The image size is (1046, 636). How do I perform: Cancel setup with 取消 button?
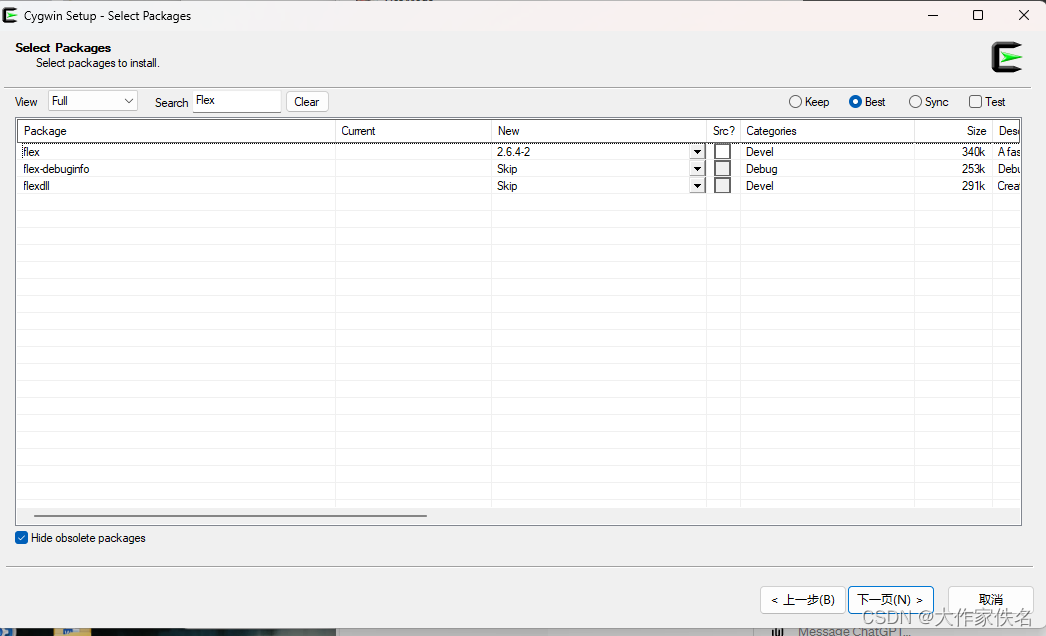pyautogui.click(x=991, y=600)
